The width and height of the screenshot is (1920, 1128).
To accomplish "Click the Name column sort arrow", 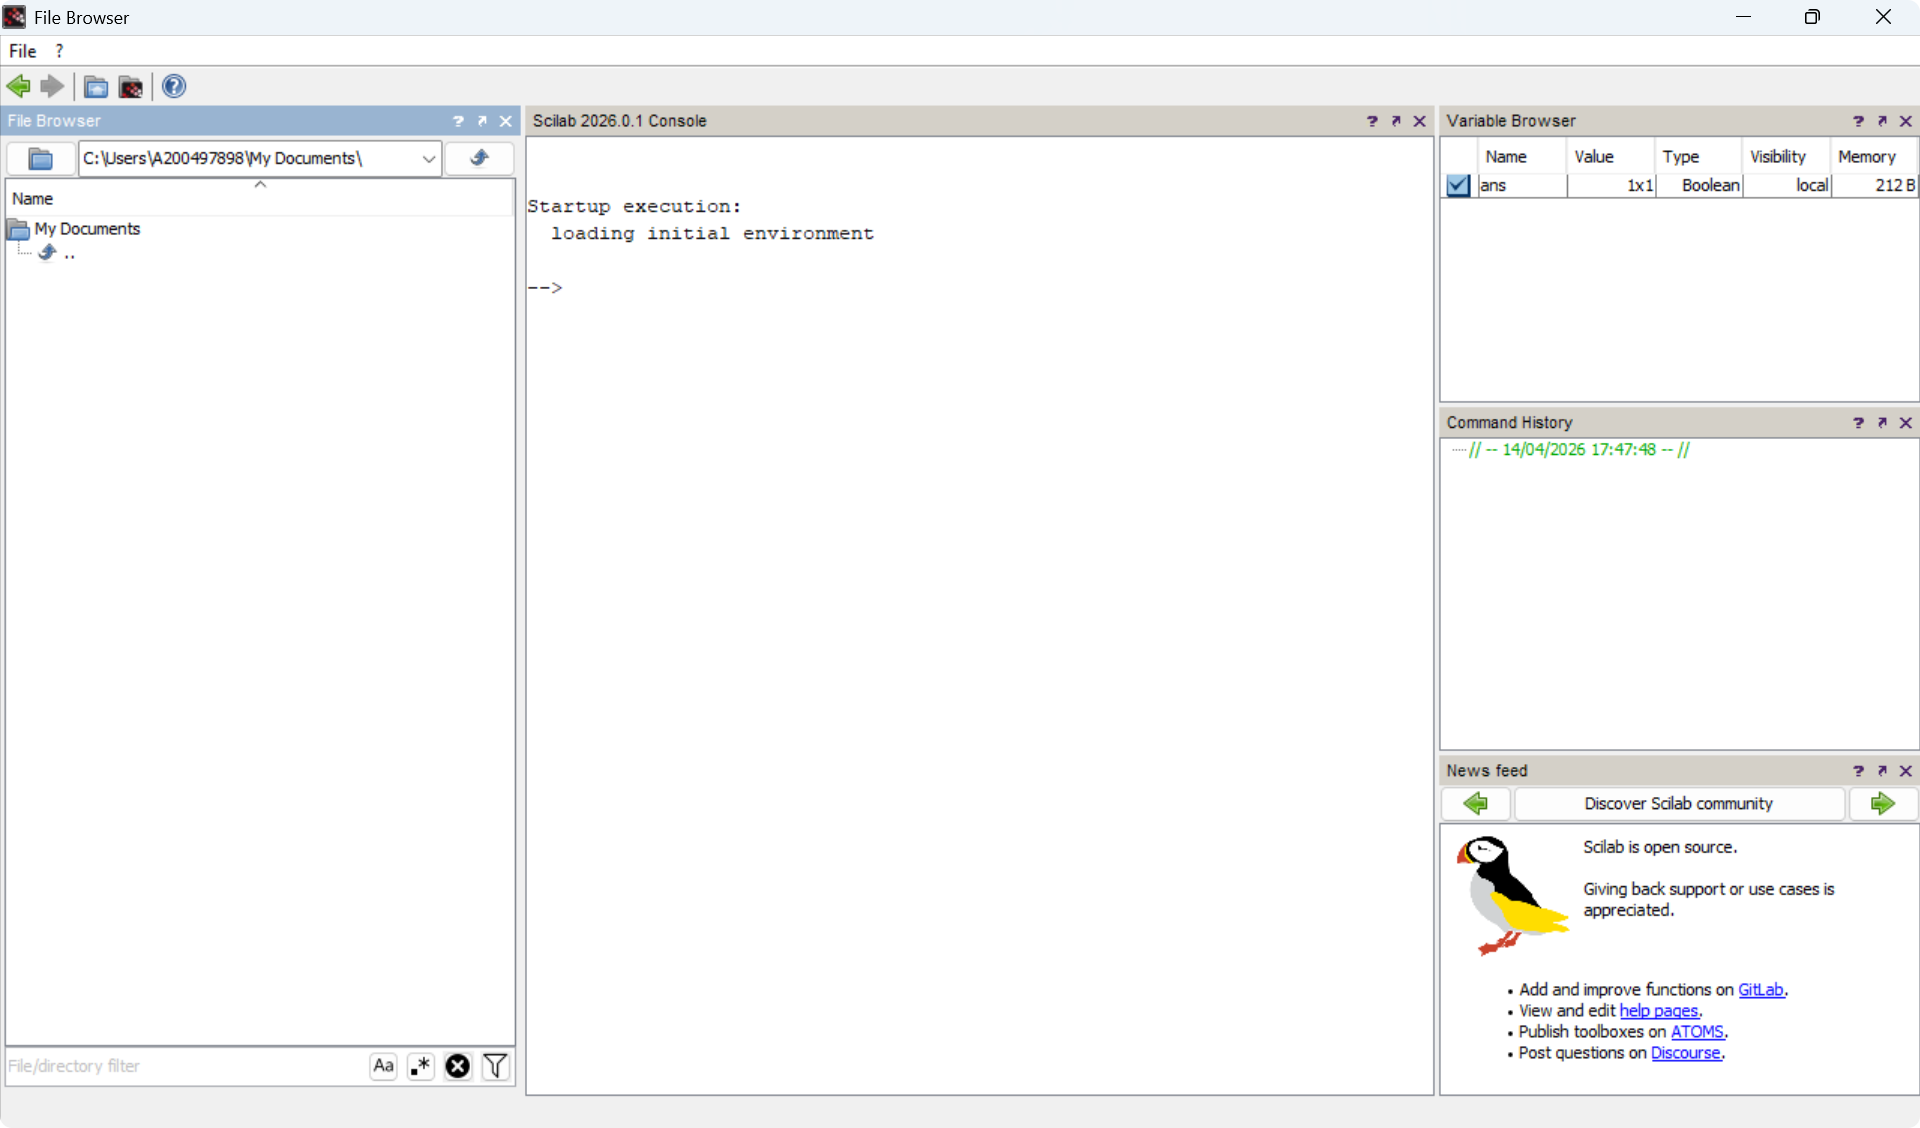I will (x=260, y=185).
